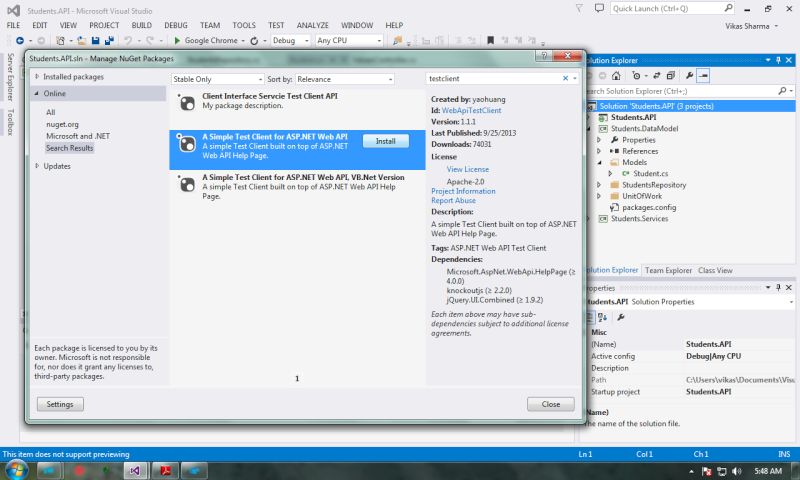800x480 pixels.
Task: Collapse the Online section
Action: point(37,93)
